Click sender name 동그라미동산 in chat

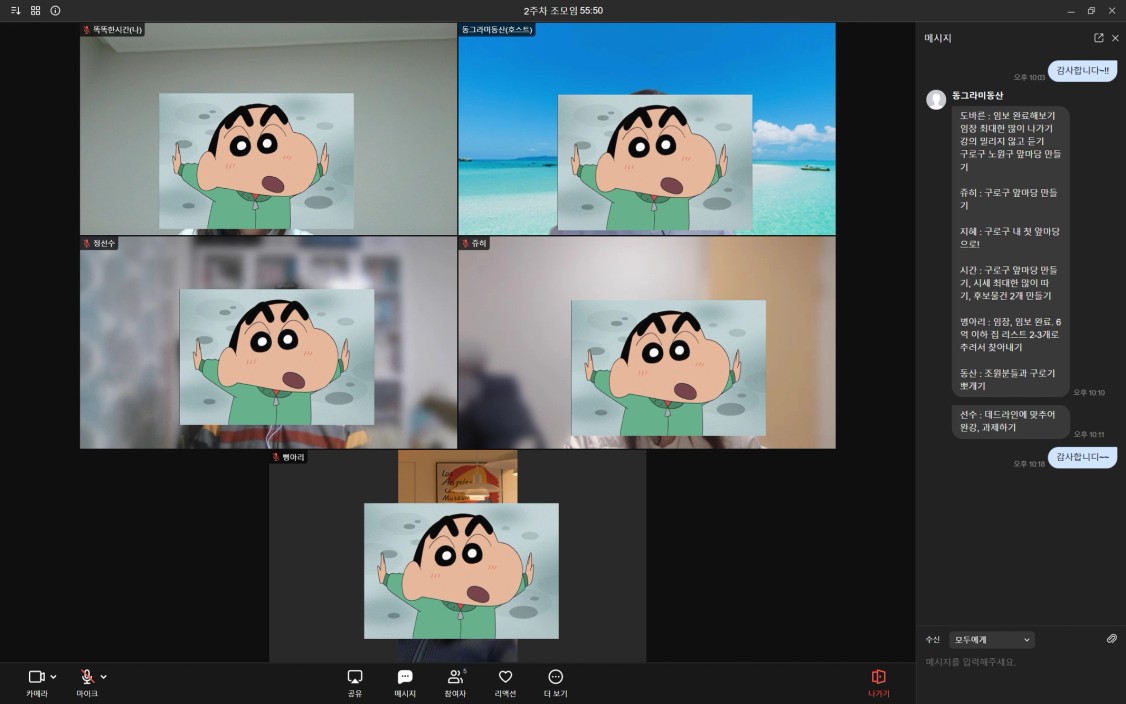[977, 96]
